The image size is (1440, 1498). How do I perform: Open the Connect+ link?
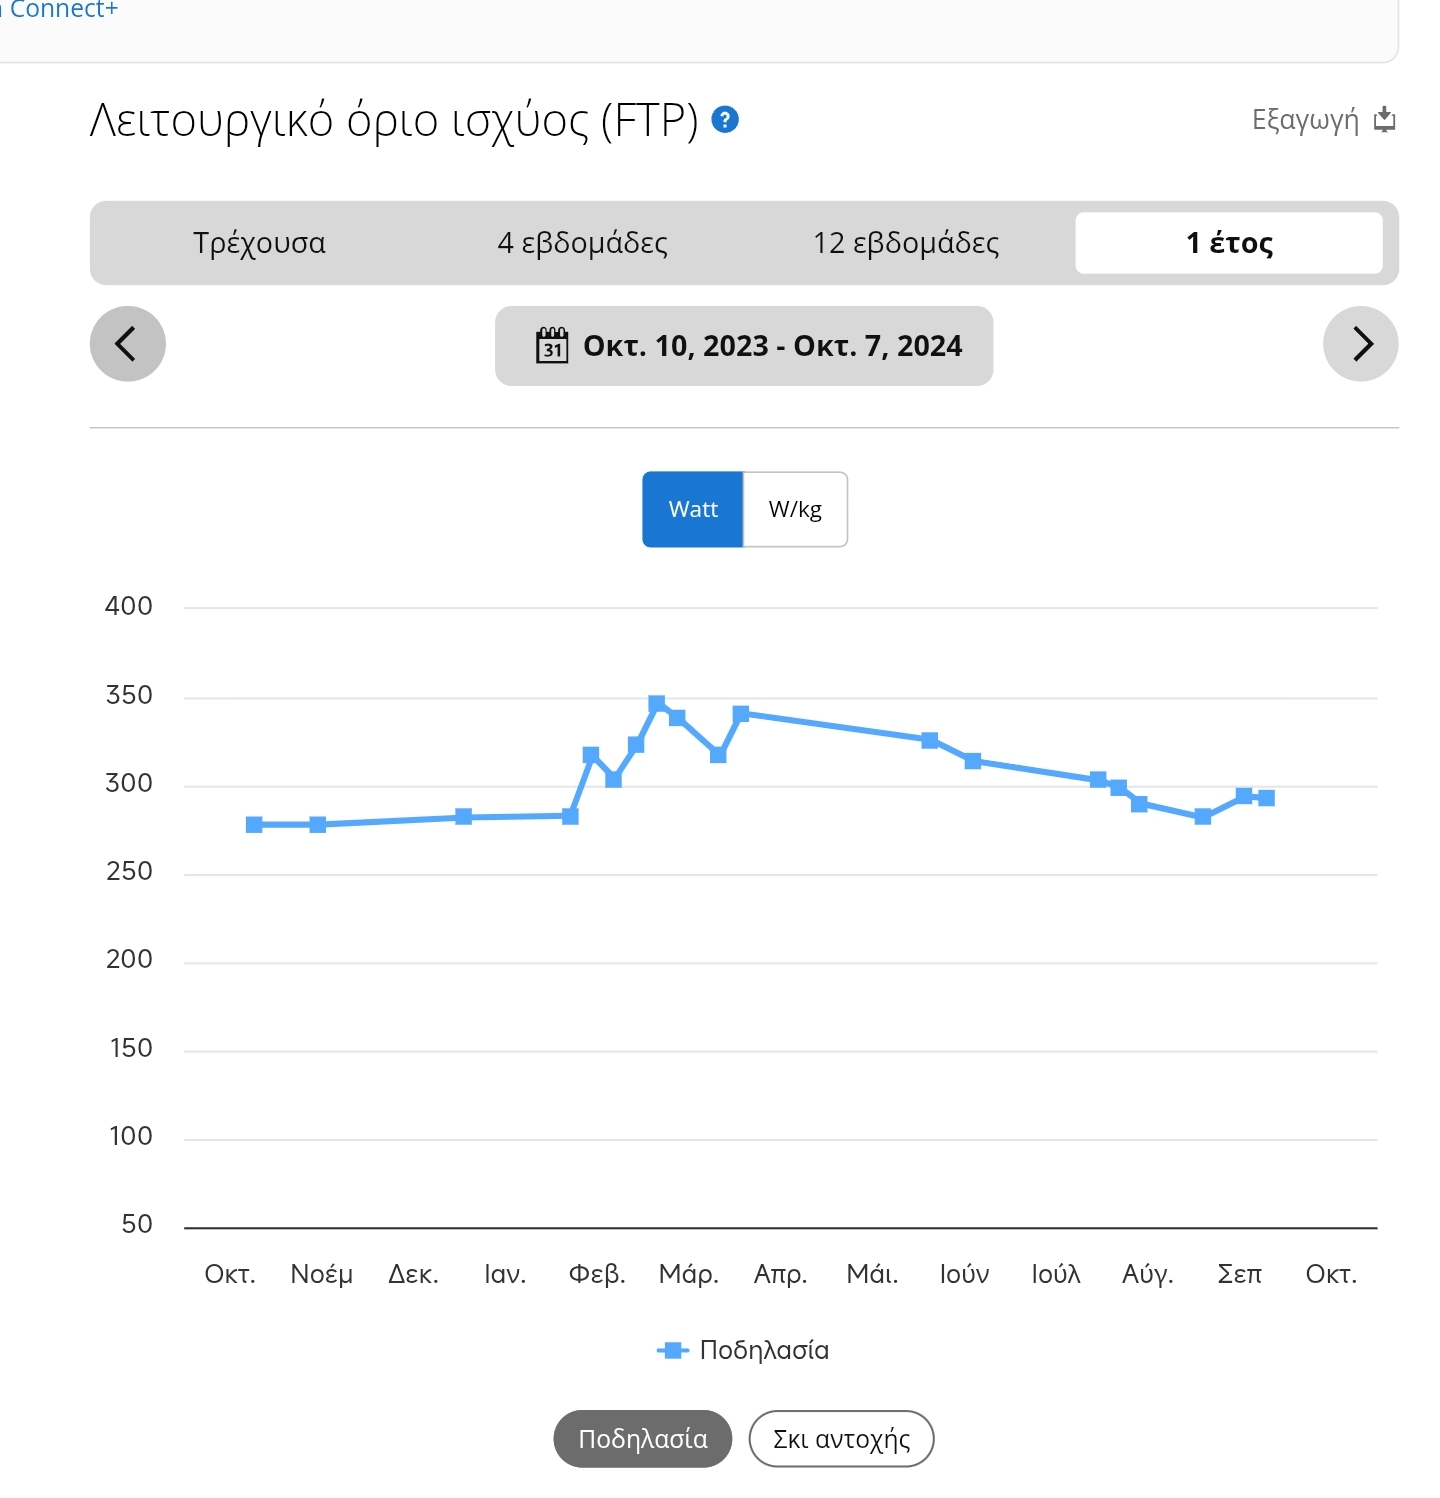point(62,10)
